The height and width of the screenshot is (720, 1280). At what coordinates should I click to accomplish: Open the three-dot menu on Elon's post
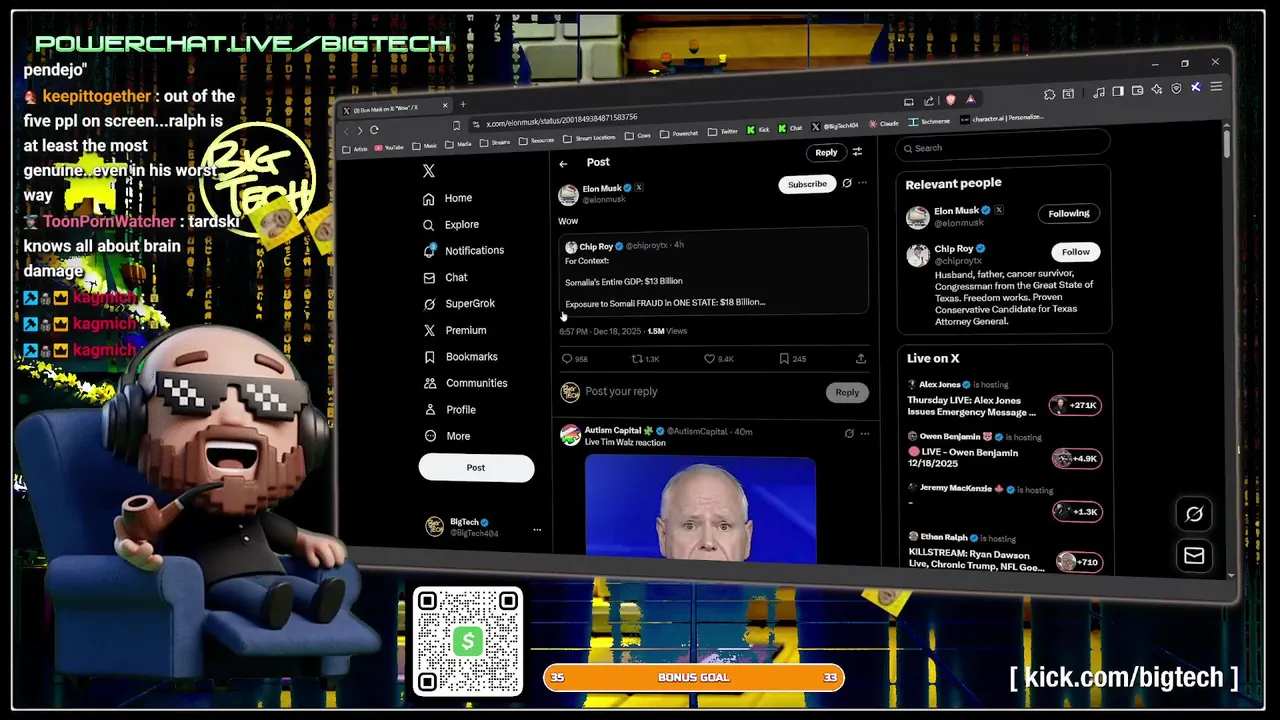click(863, 184)
